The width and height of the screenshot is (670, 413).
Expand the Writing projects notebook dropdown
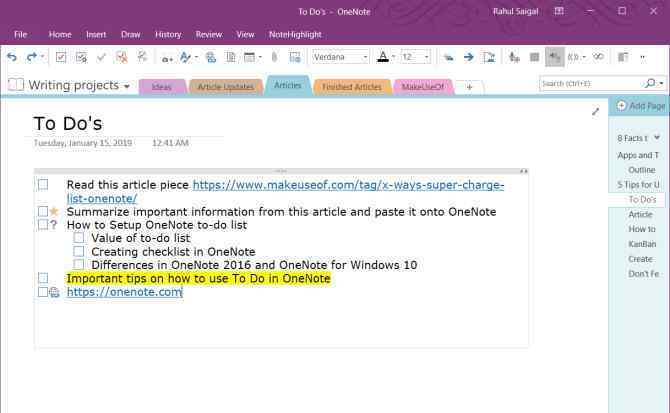pos(127,86)
